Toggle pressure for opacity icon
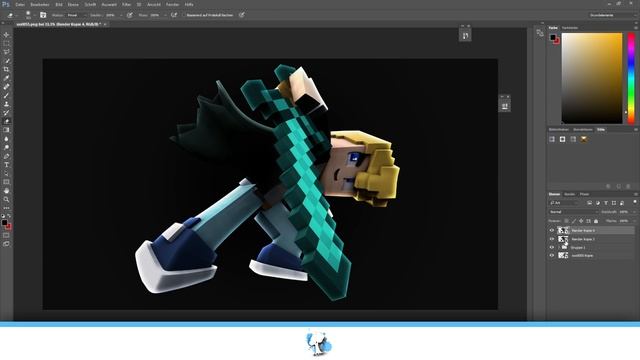Screen dimensions: 640x360 coord(129,15)
